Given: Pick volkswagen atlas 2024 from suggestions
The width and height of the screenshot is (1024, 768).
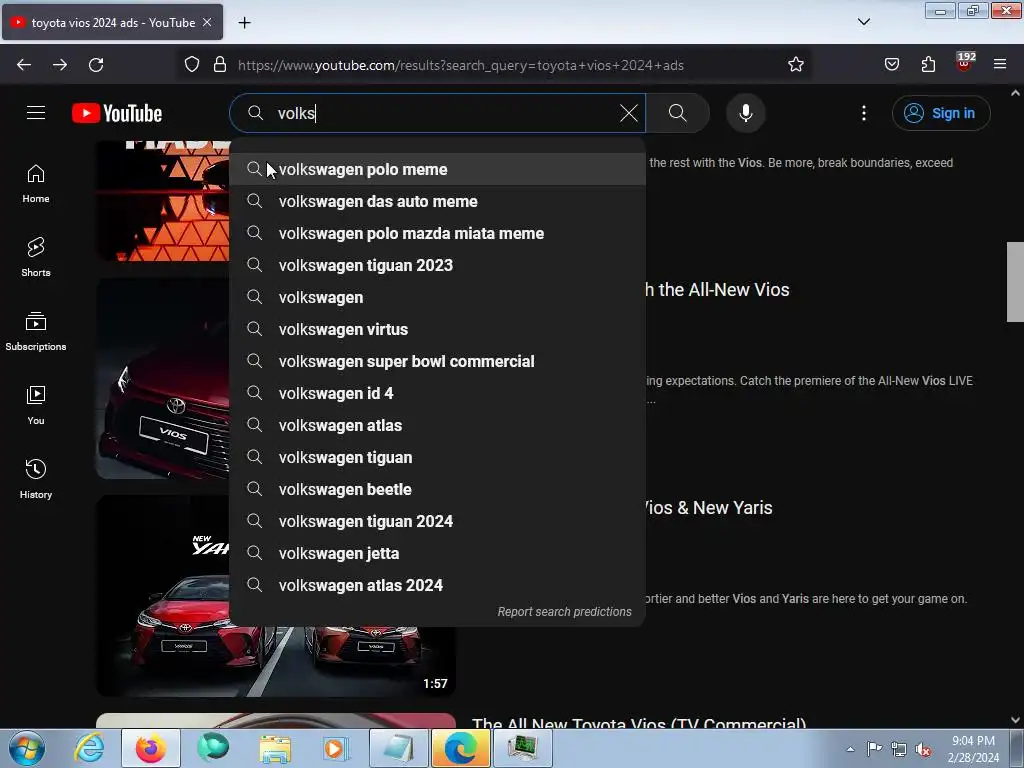Looking at the screenshot, I should pyautogui.click(x=438, y=585).
